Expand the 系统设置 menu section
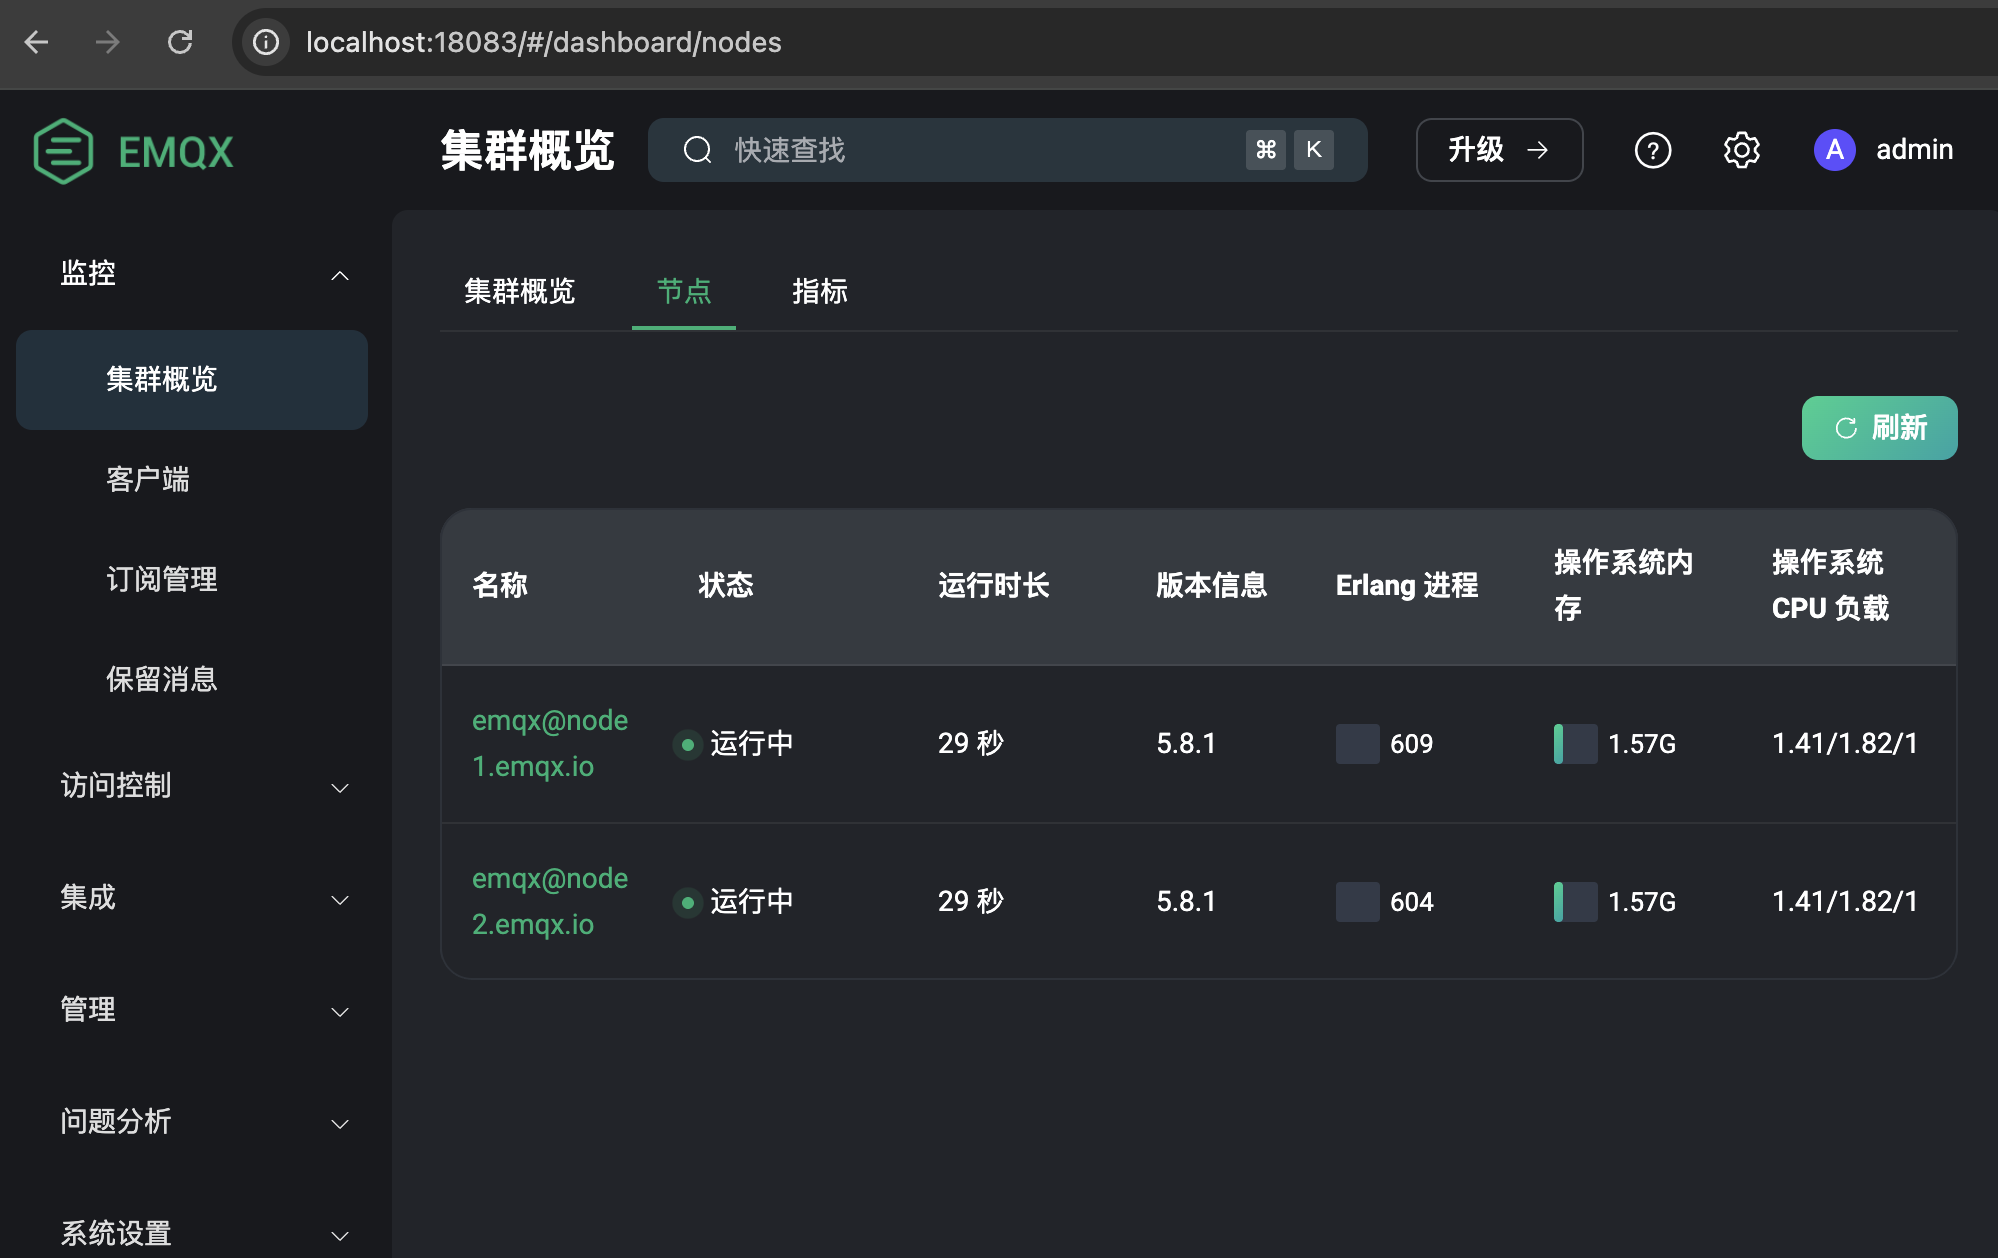 click(192, 1234)
